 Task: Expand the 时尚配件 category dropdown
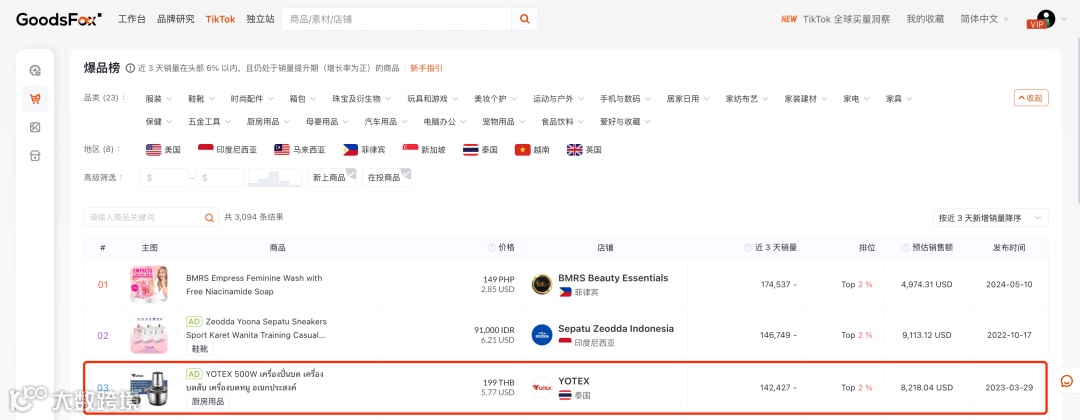coord(252,99)
